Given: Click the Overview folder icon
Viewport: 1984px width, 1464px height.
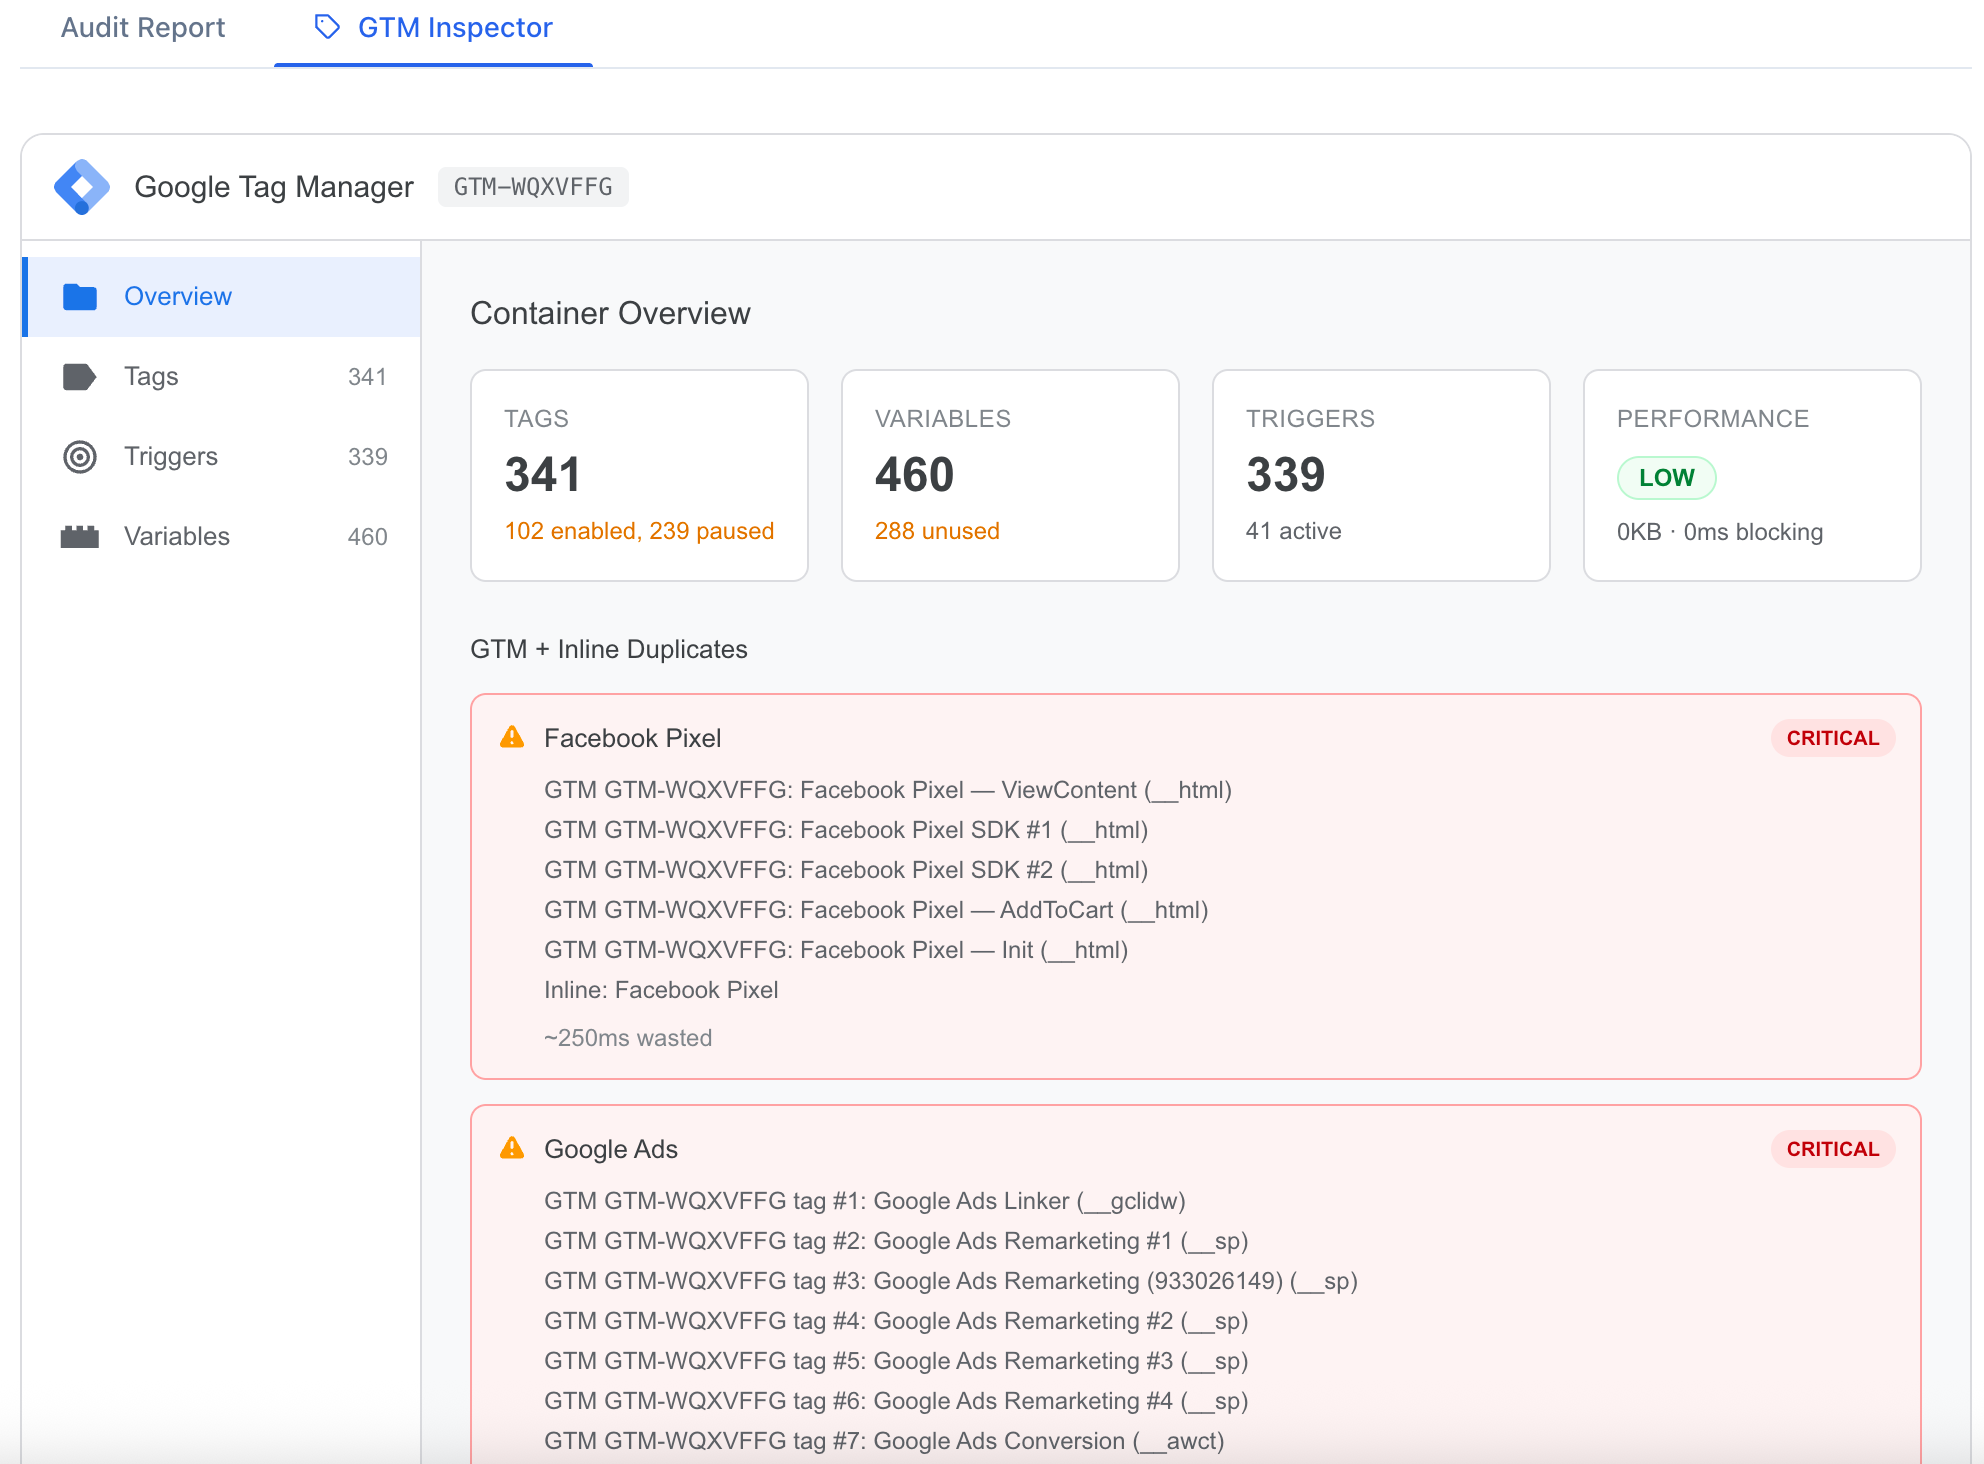Looking at the screenshot, I should pos(80,297).
